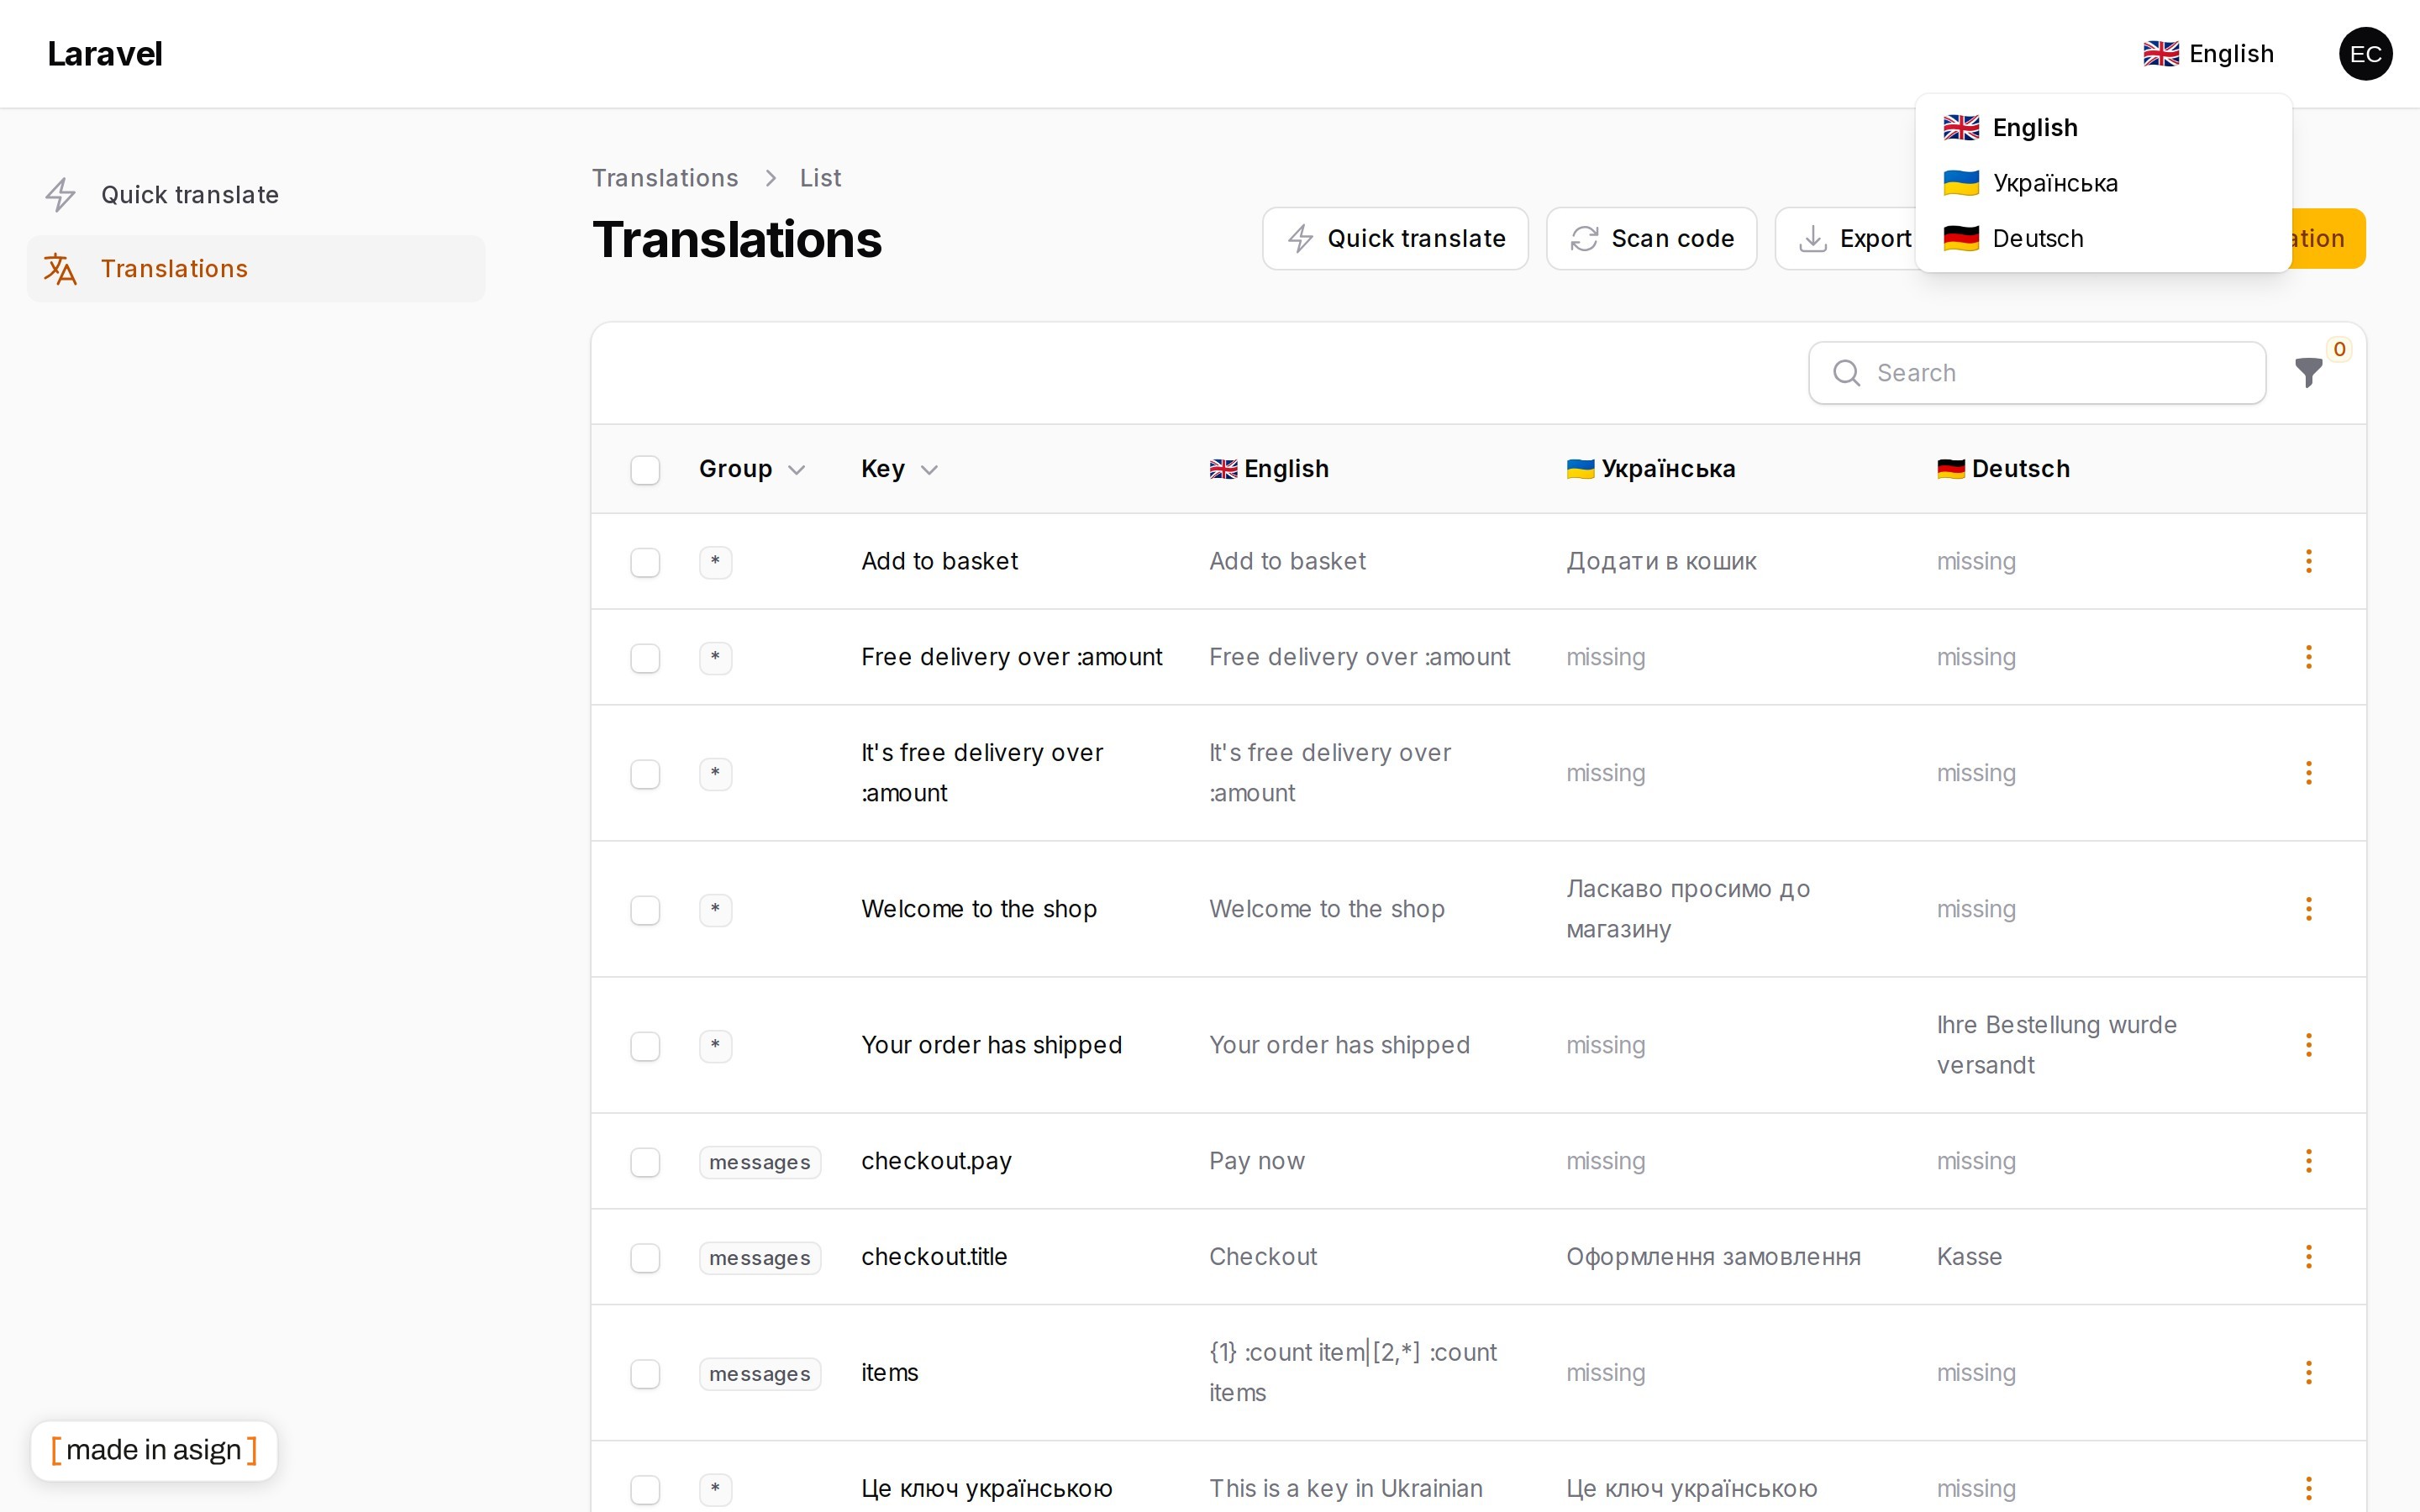Select Deutsch in the language menu
Viewport: 2420px width, 1512px height.
click(x=2103, y=239)
